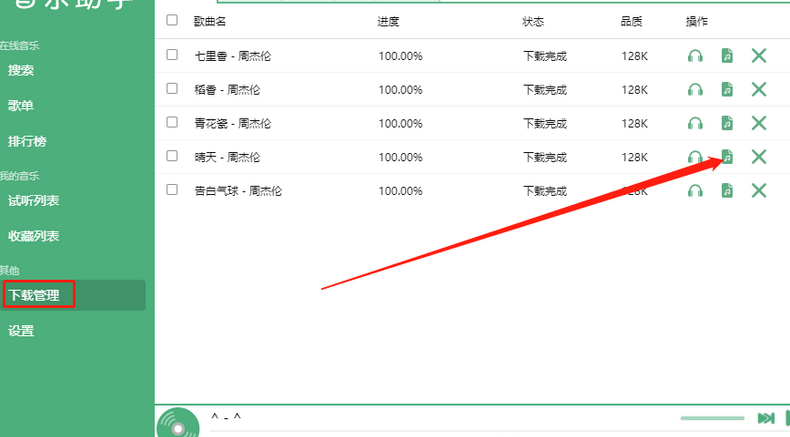Viewport: 790px width, 437px height.
Task: Click song name 青花瓷 - 周杰伦
Action: click(232, 123)
